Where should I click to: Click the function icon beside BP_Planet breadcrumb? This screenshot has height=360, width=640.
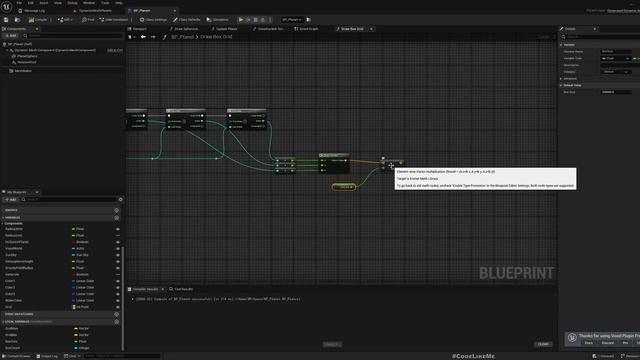[x=164, y=37]
